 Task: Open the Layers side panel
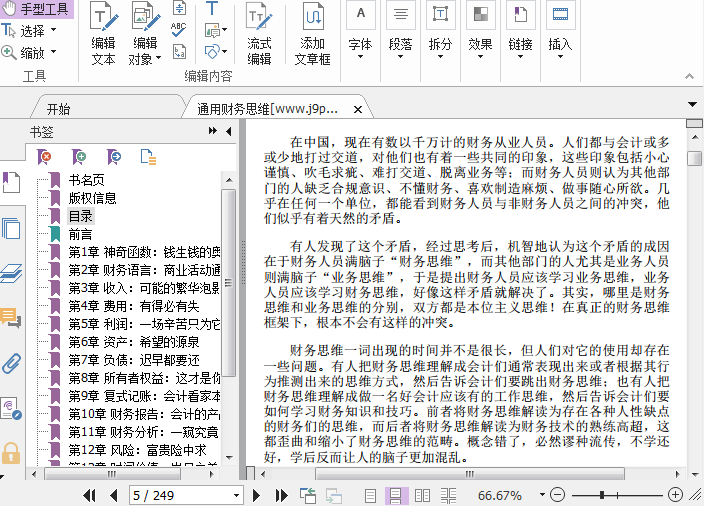tap(11, 273)
